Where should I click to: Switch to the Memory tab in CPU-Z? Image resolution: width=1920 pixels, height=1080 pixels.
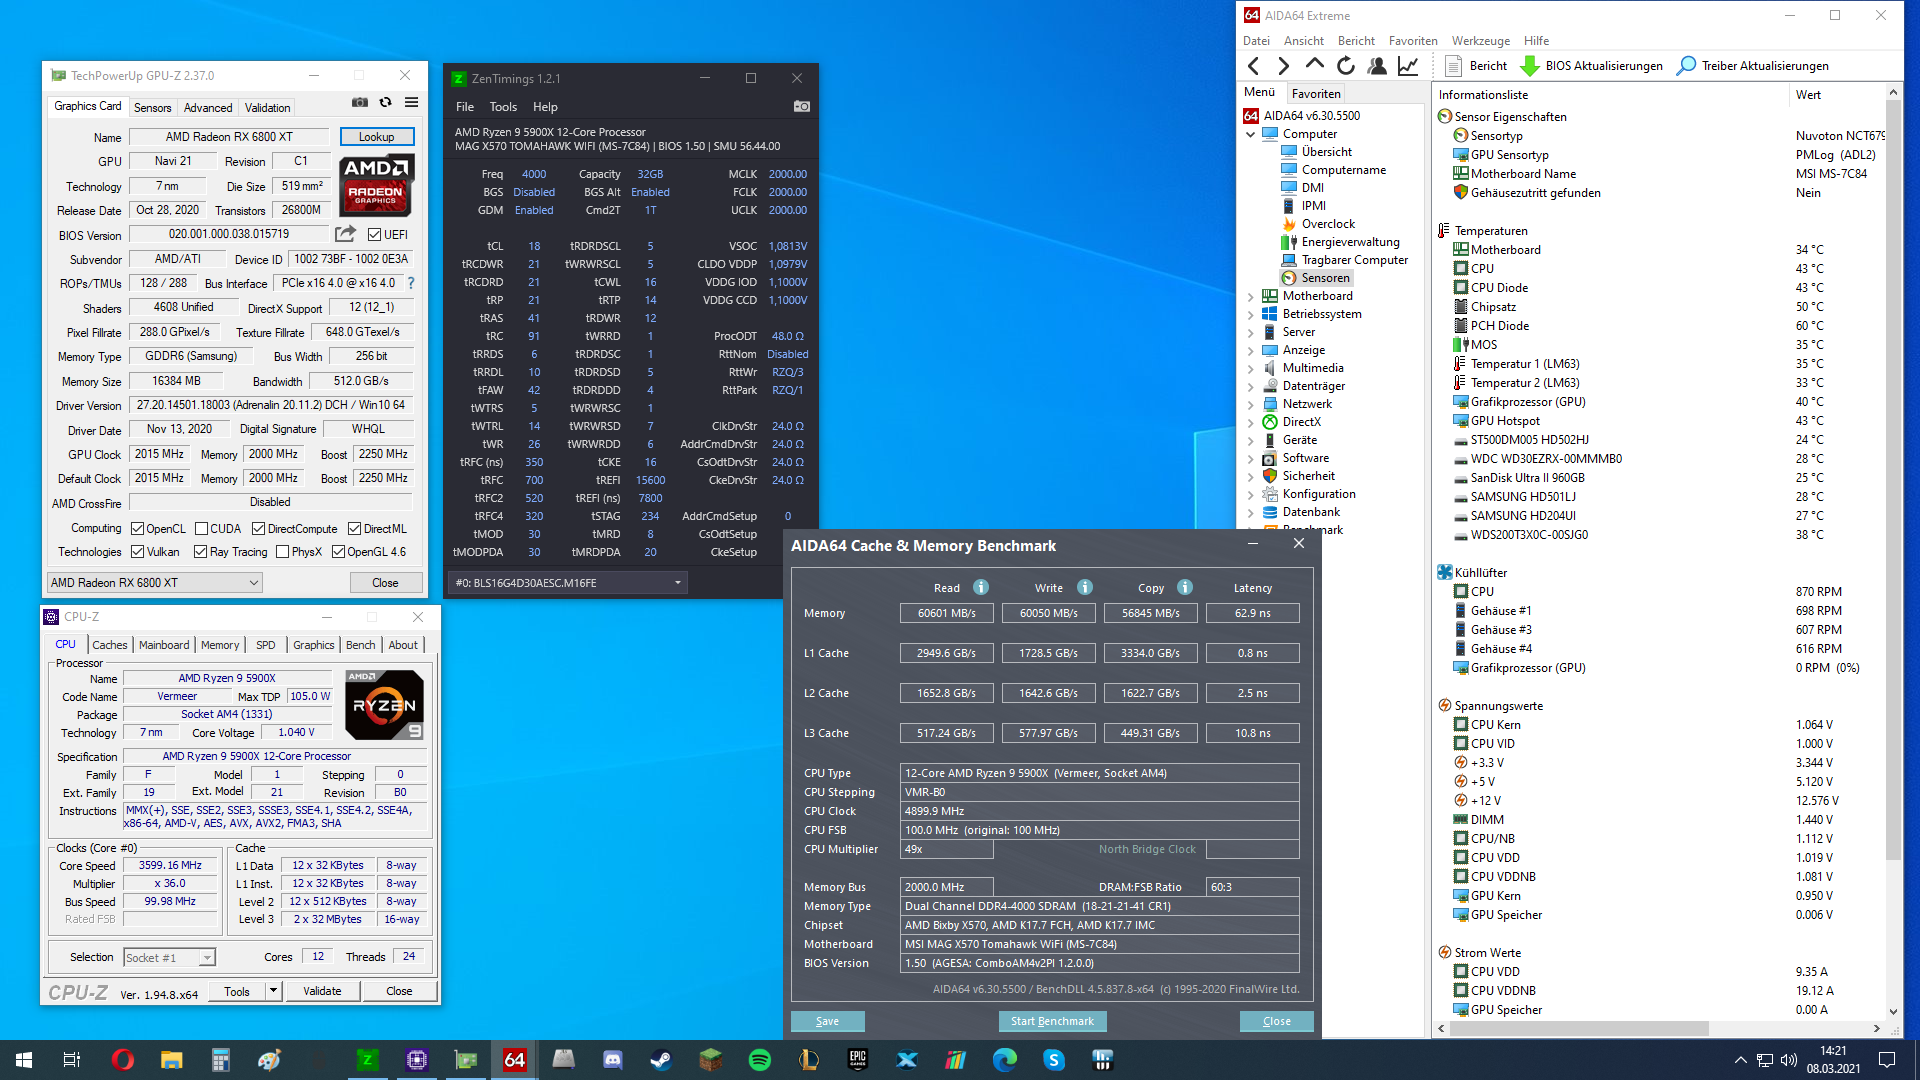click(220, 645)
